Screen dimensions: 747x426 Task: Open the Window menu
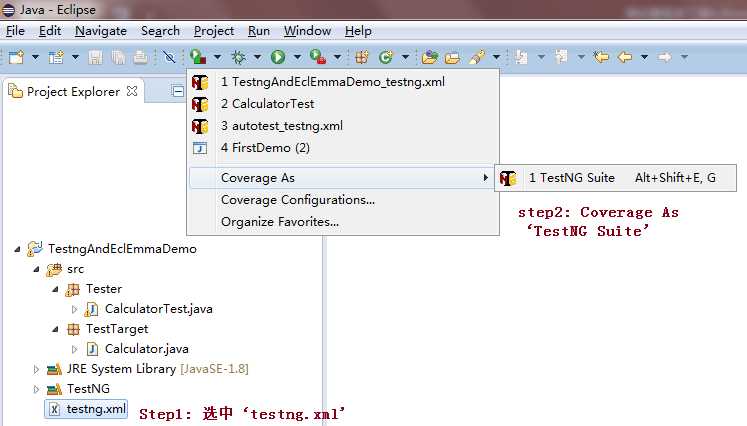click(x=307, y=31)
